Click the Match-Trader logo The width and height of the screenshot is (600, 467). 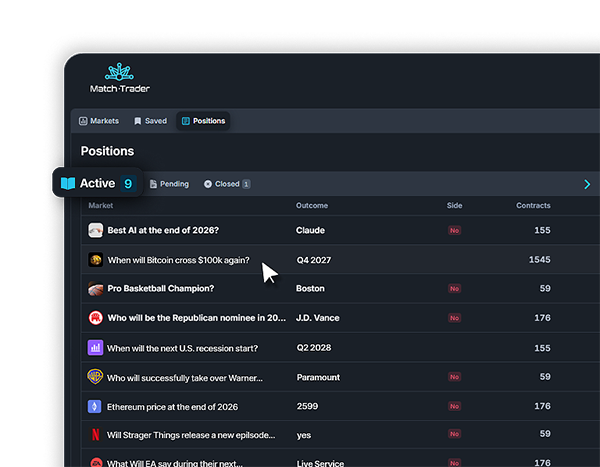point(127,79)
